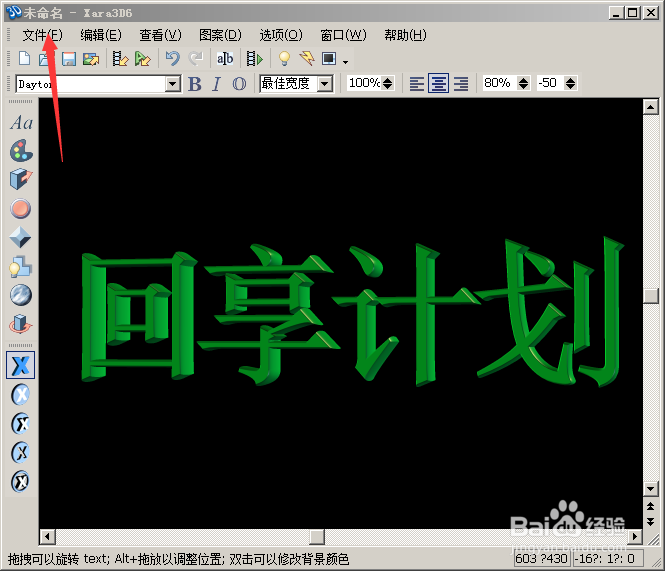Open texture options with the sphere icon
Screen dimensions: 665x571
(x=21, y=295)
